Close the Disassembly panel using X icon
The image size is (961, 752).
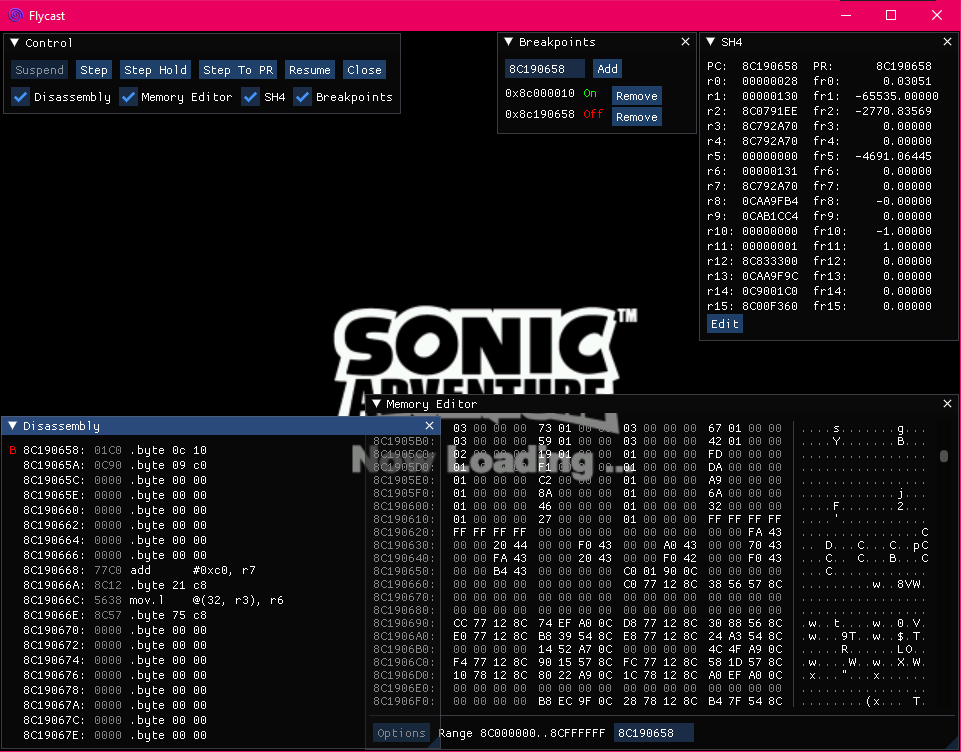tap(429, 426)
